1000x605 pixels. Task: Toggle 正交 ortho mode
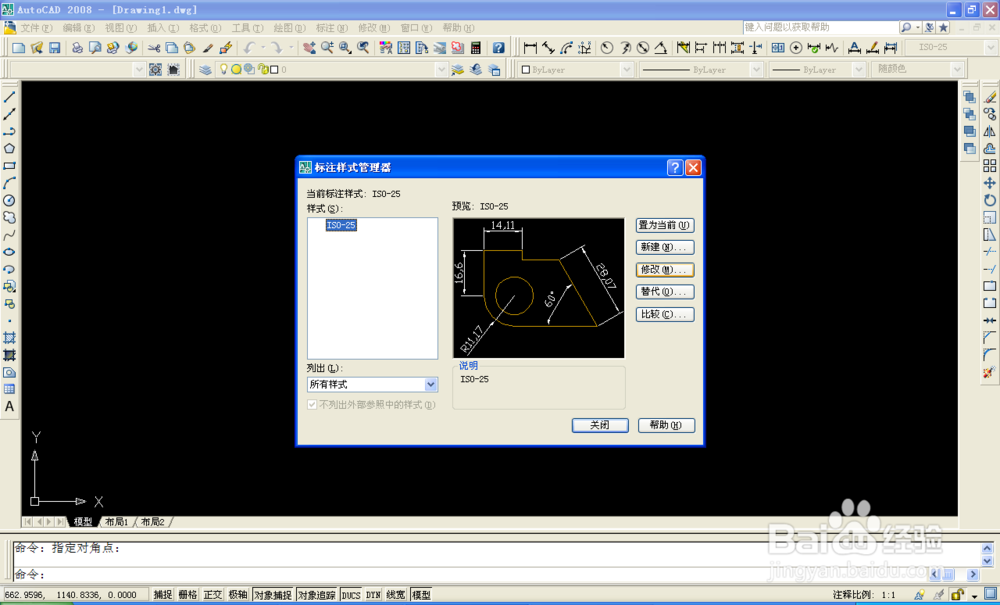tap(213, 595)
